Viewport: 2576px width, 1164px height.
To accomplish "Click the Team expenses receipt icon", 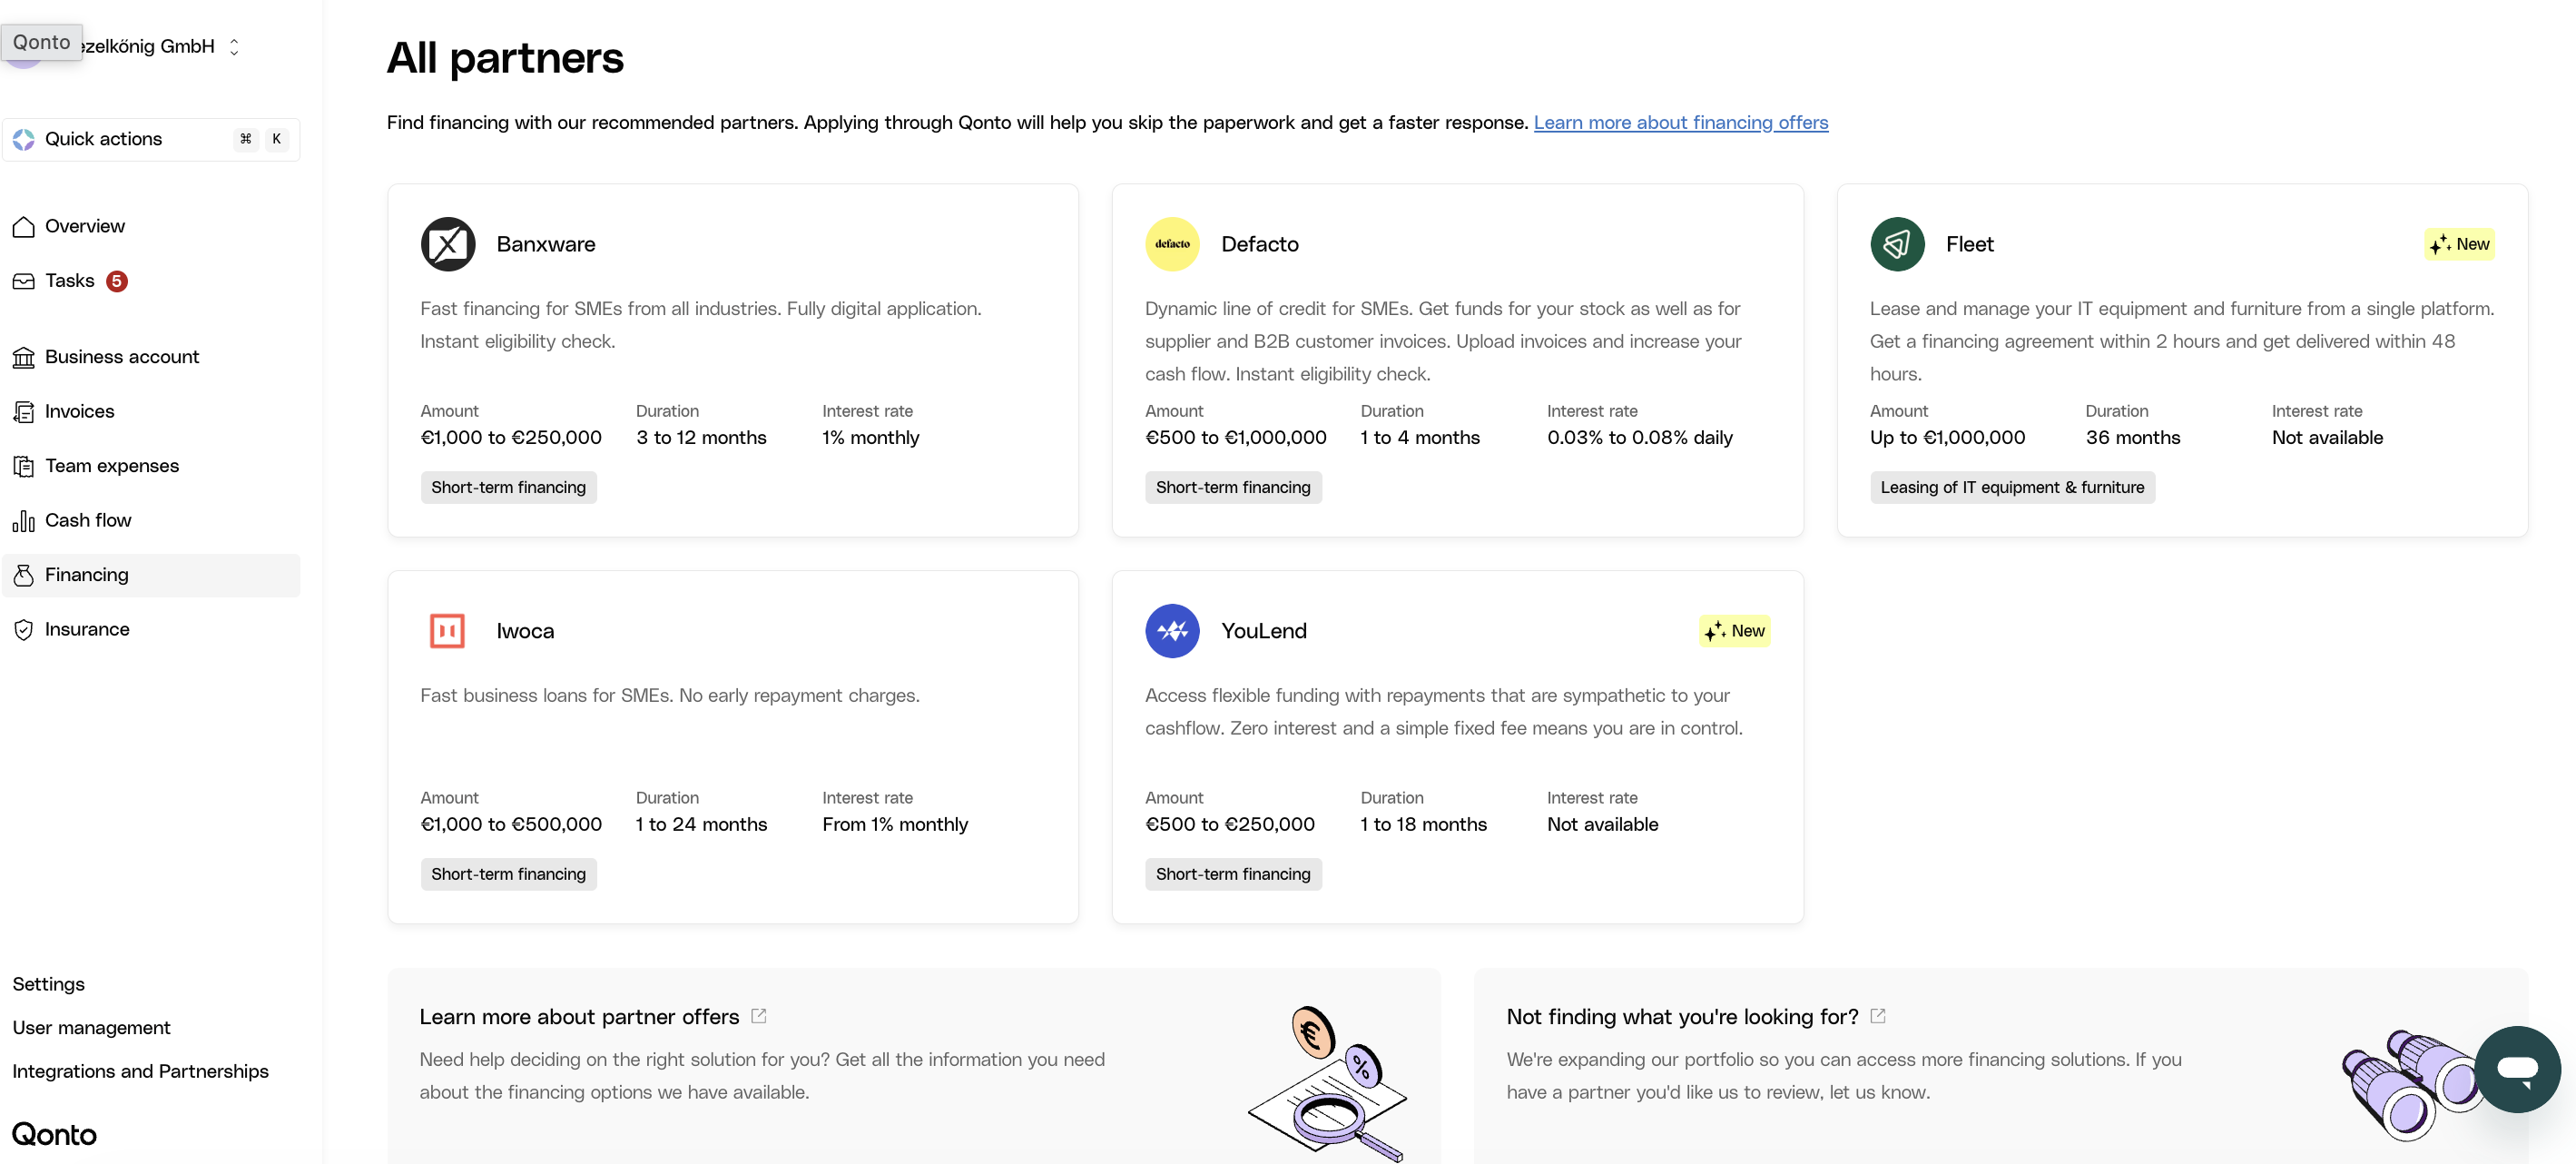I will click(23, 466).
